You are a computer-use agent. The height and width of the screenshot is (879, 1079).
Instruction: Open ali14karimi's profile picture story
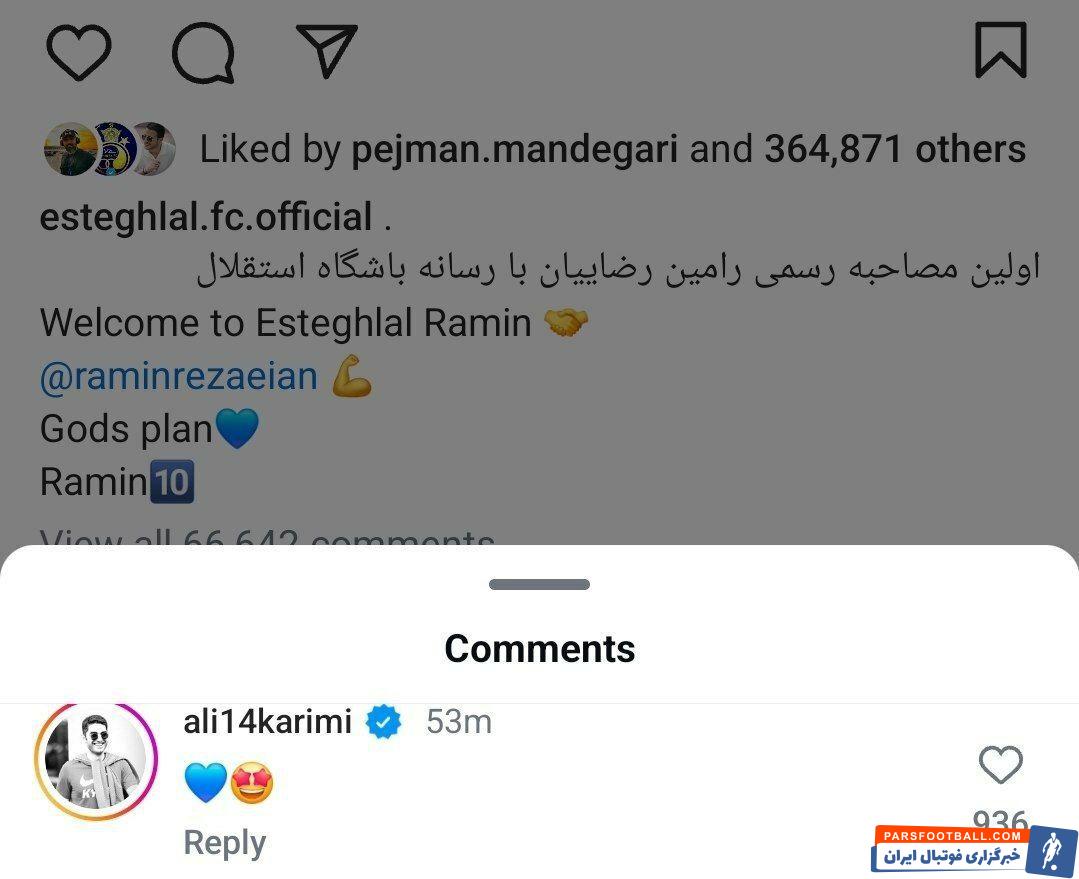click(96, 761)
